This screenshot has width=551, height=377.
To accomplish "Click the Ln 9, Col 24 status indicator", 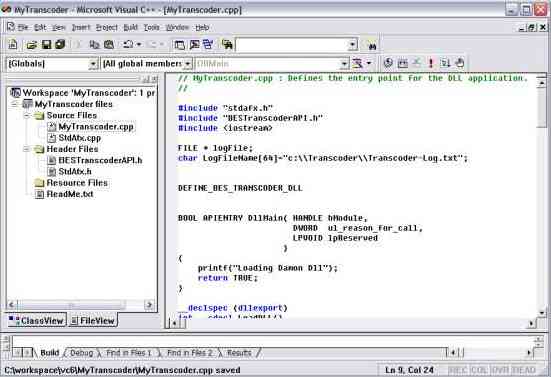I will (x=409, y=370).
